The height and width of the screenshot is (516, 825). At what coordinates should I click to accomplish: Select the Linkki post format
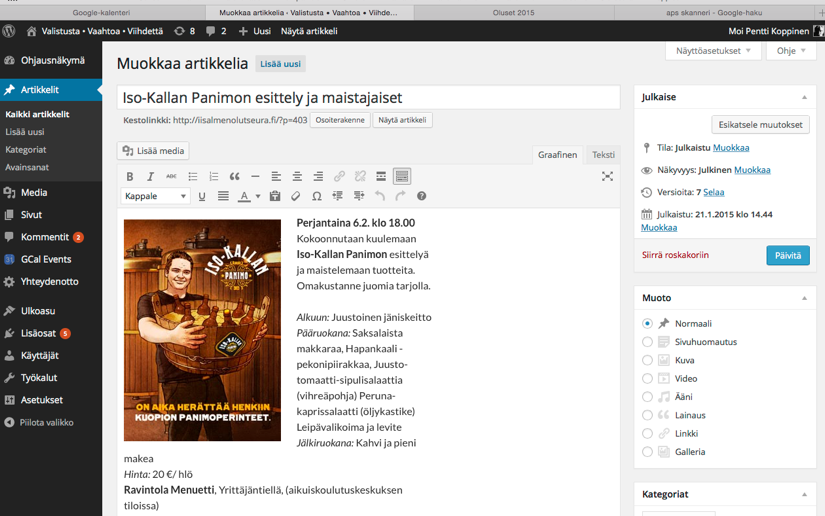tap(647, 433)
